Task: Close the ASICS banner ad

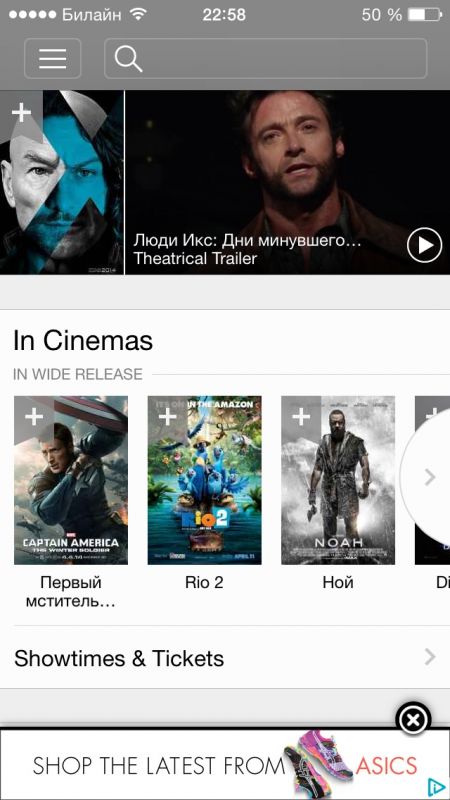Action: pyautogui.click(x=413, y=720)
